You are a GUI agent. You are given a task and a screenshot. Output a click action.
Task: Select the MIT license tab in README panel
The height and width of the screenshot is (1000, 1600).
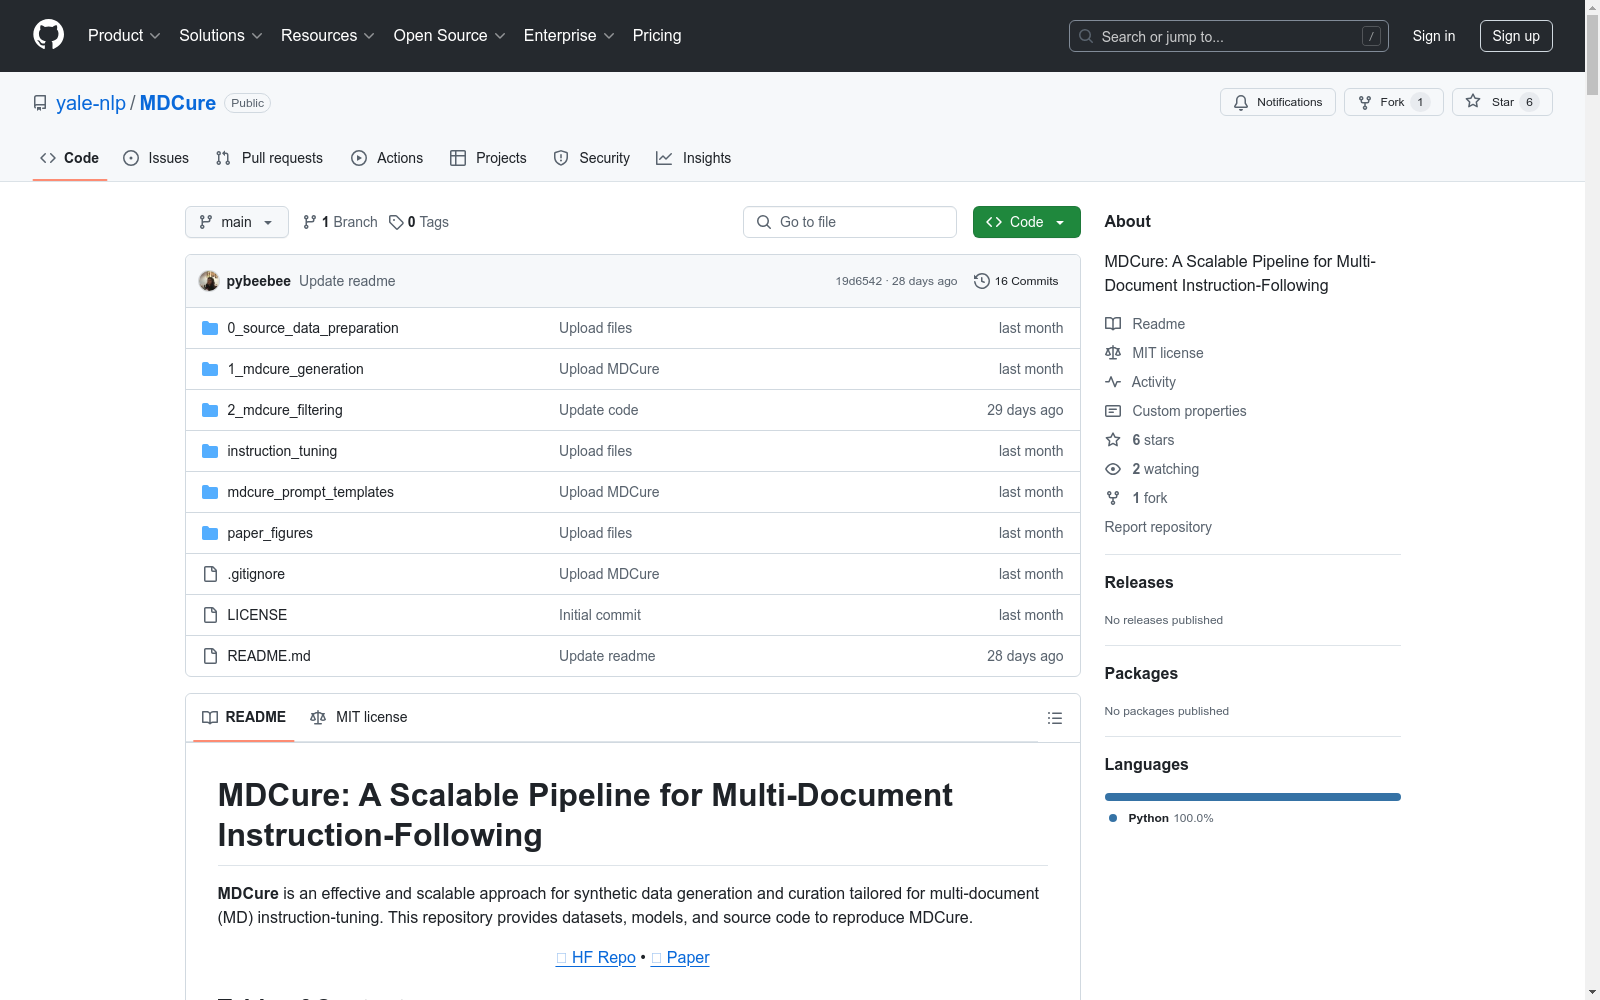(359, 717)
